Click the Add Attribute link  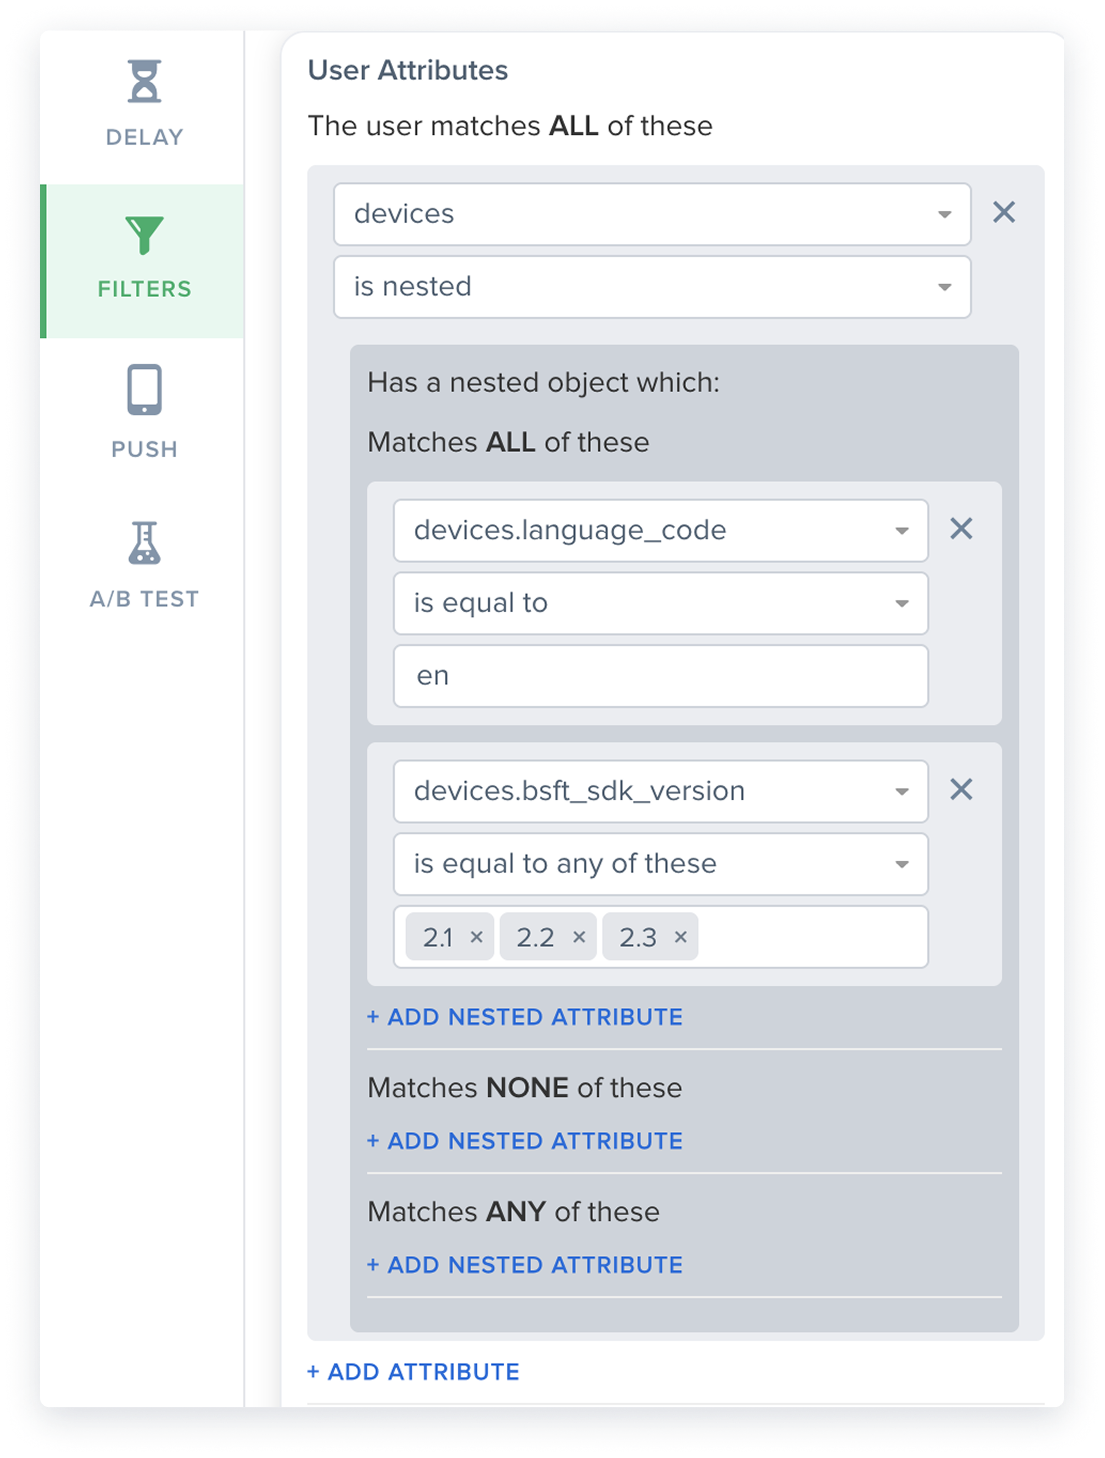tap(413, 1372)
